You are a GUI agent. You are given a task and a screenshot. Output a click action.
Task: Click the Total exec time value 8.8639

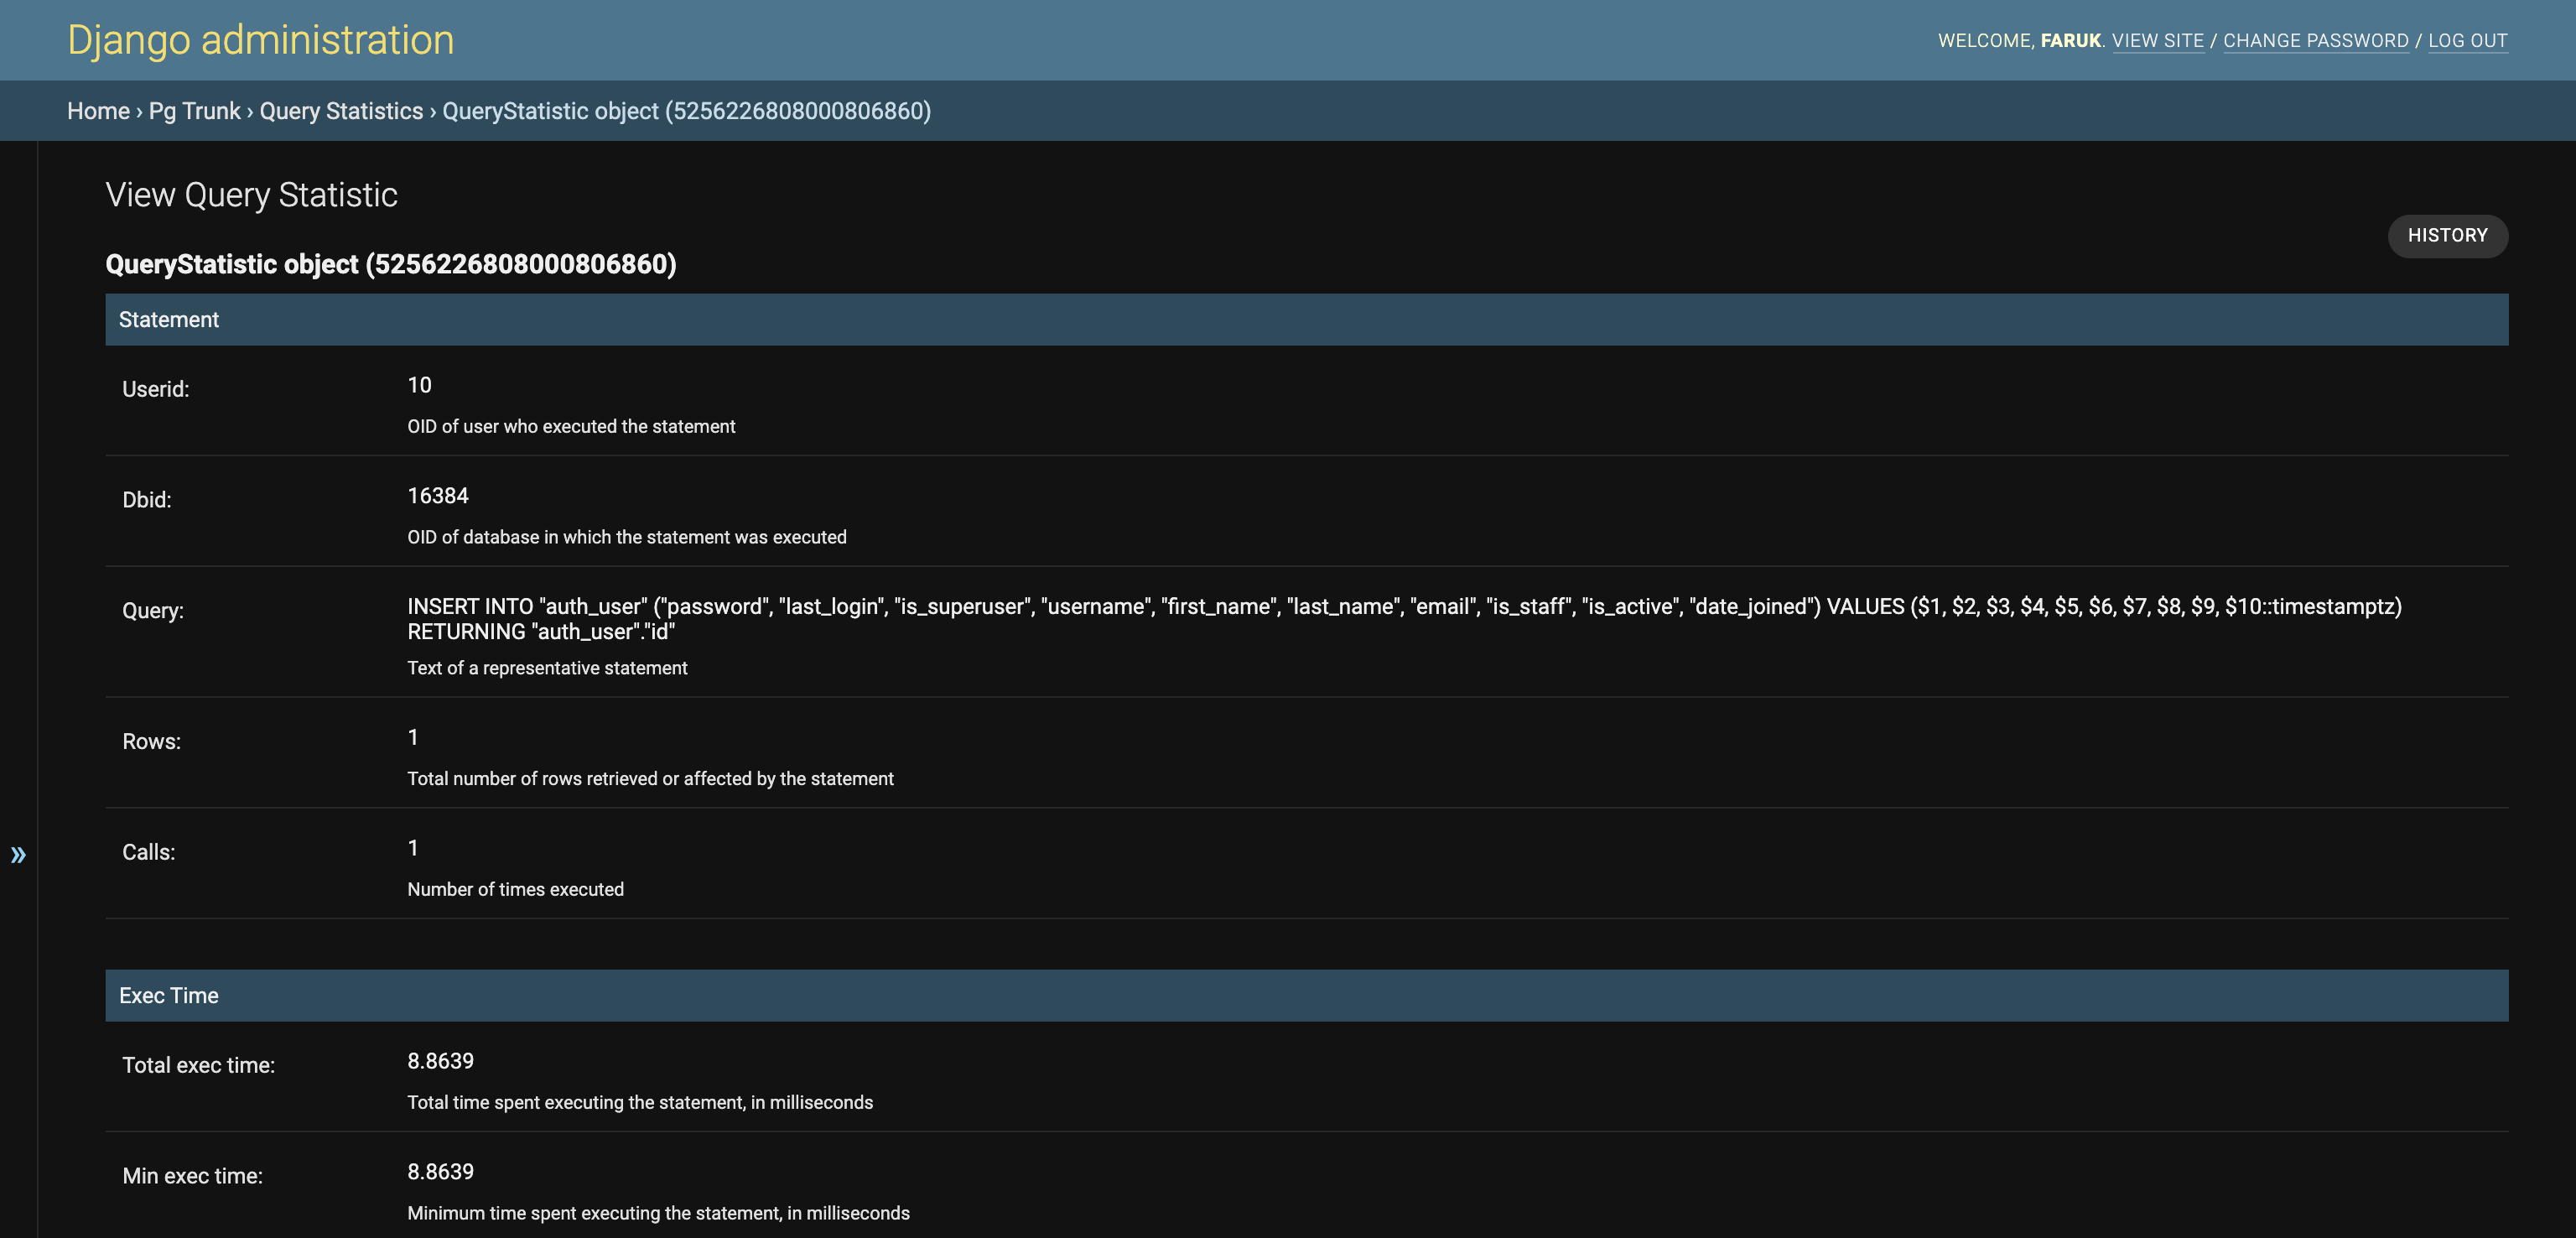coord(440,1061)
